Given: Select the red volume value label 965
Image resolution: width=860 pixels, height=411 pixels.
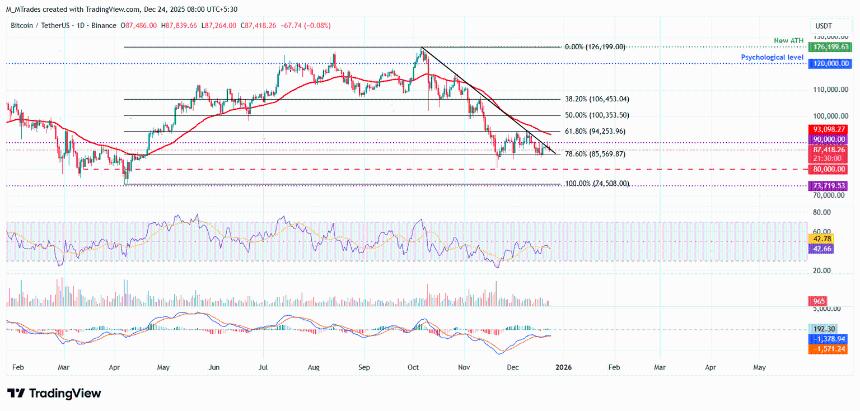Looking at the screenshot, I should pos(816,301).
